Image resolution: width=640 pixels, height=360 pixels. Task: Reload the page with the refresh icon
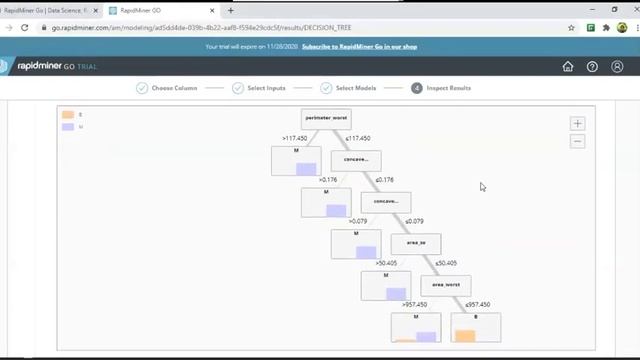(x=25, y=28)
